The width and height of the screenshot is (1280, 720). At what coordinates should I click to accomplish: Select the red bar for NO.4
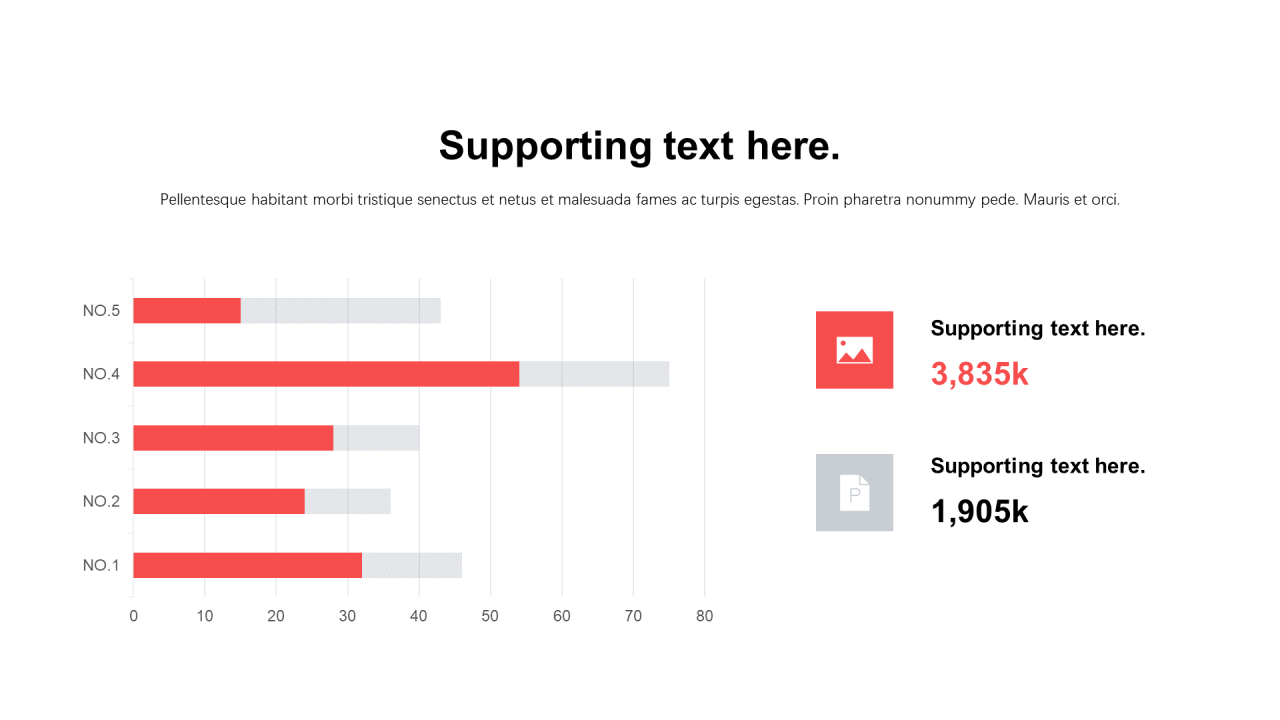[326, 374]
